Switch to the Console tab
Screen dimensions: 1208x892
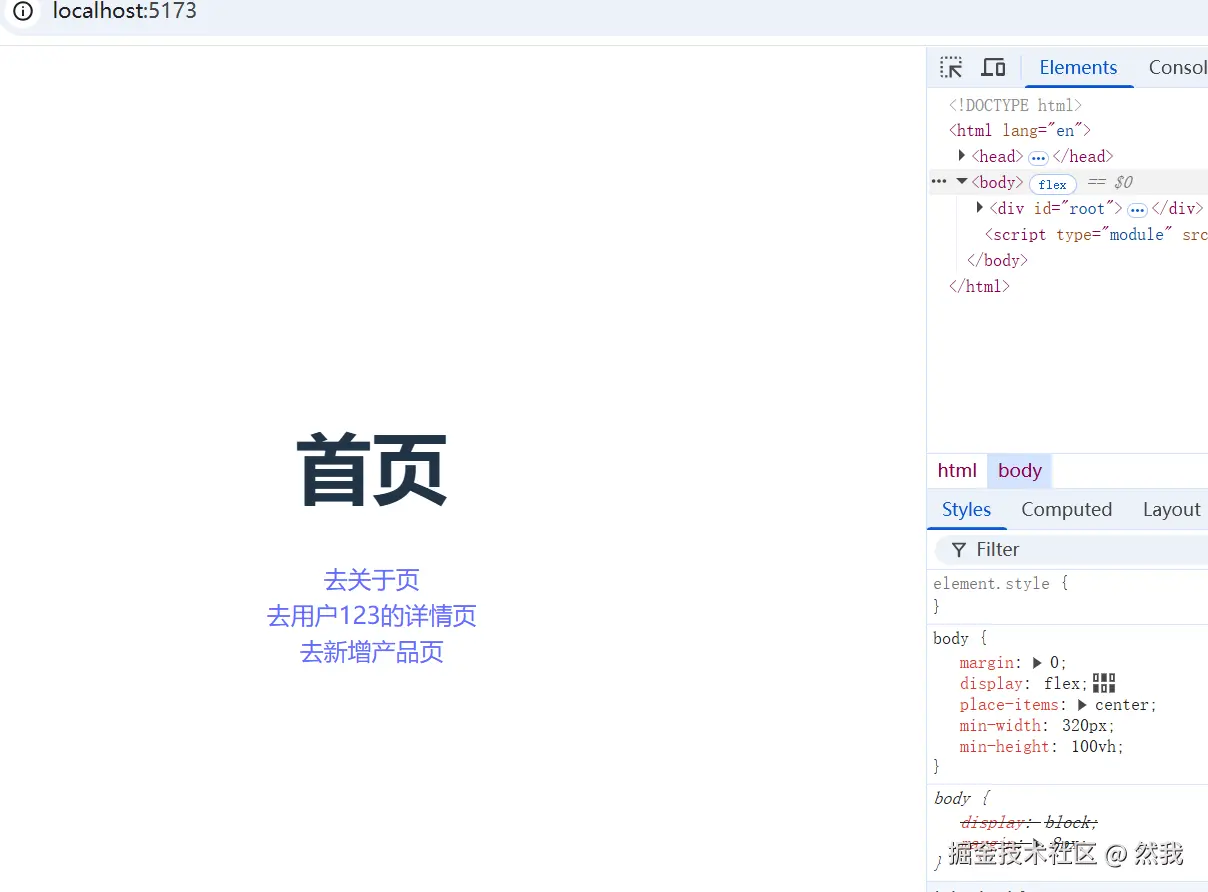click(x=1177, y=67)
